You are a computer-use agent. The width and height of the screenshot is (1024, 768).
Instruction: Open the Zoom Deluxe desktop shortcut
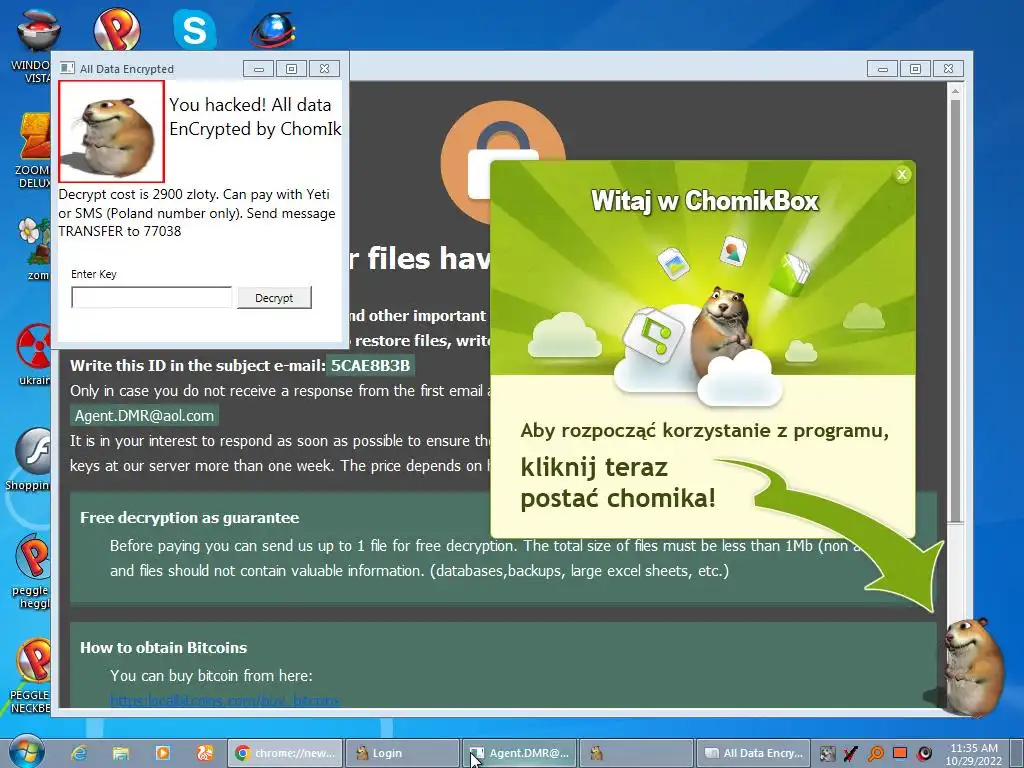(33, 150)
